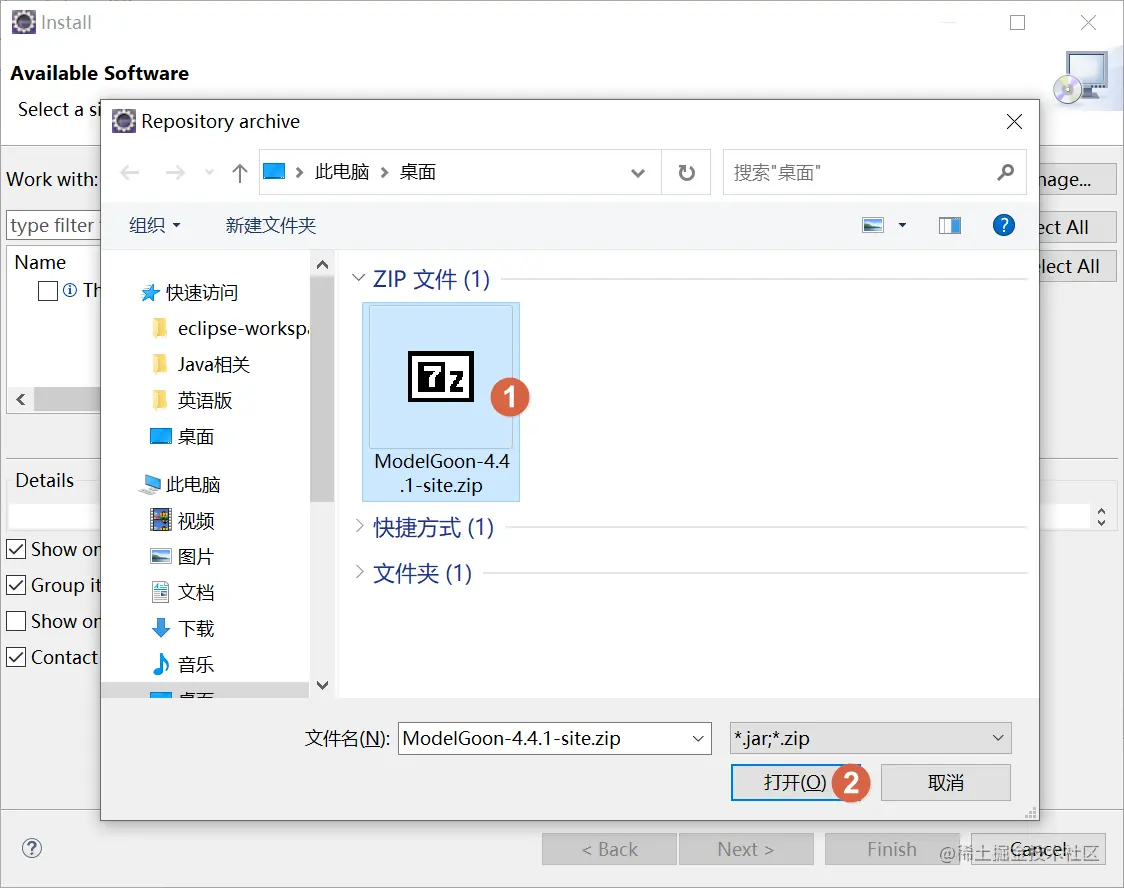Click the search magnifier in 搜索"桌面" box
1124x888 pixels.
pyautogui.click(x=1005, y=172)
